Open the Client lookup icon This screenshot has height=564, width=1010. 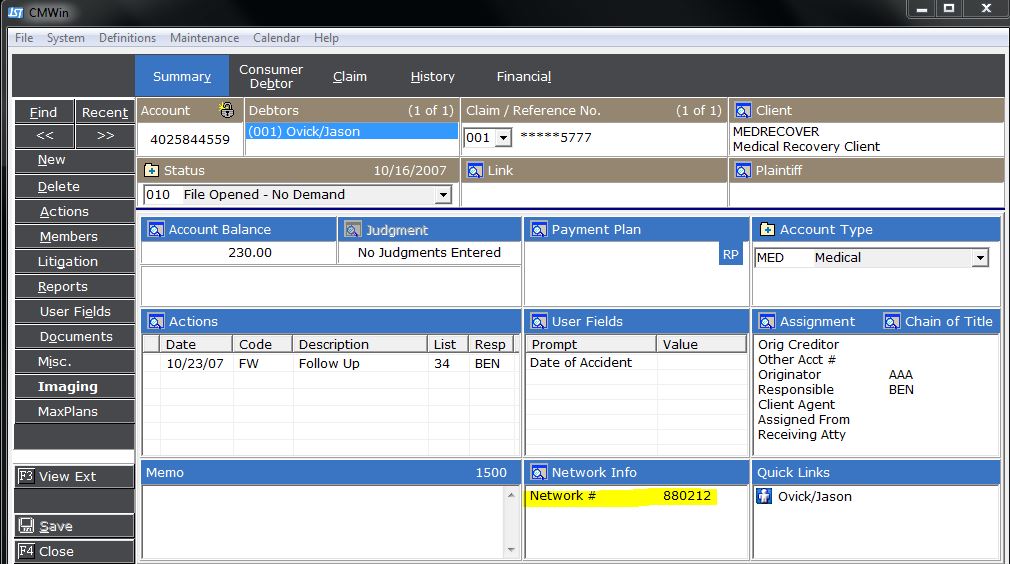(743, 111)
